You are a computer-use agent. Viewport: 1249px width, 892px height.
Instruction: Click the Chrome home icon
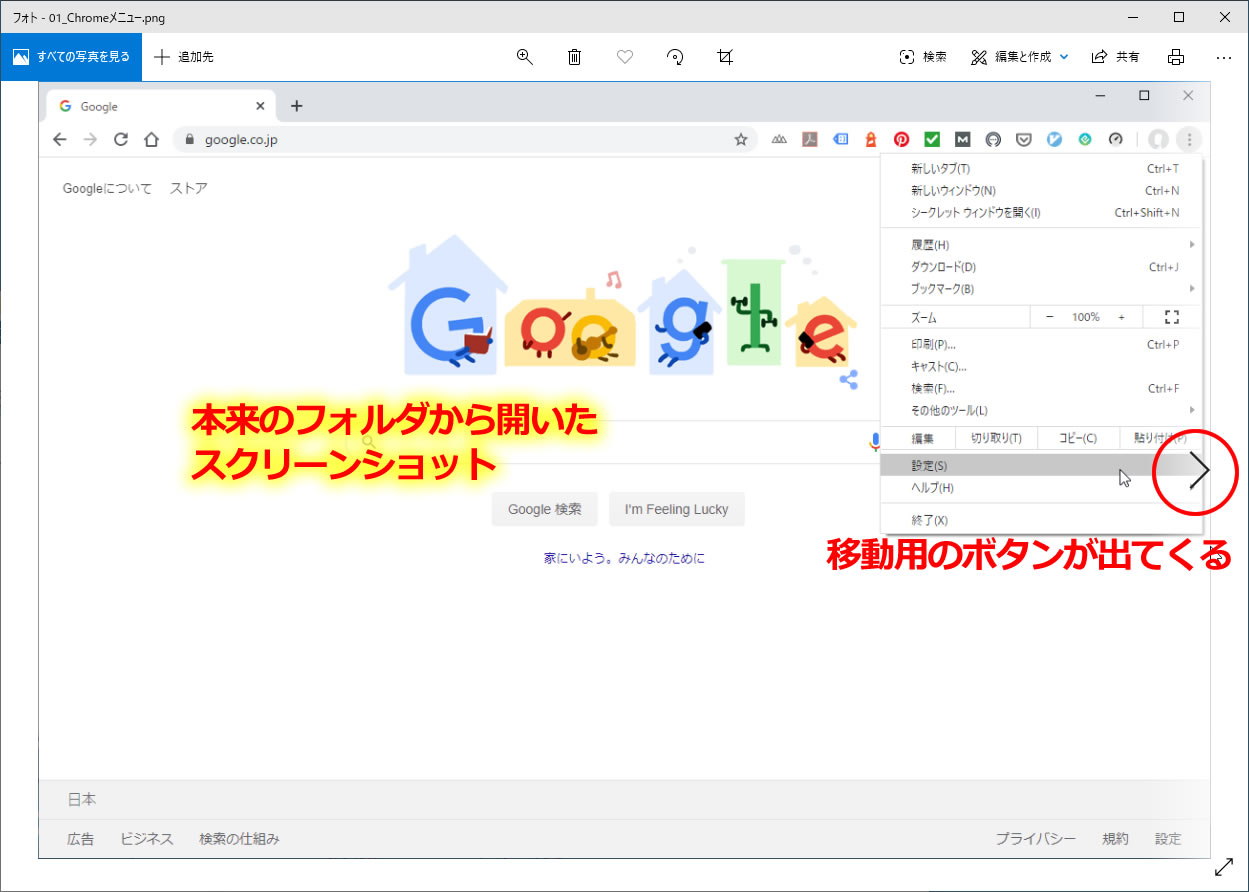pyautogui.click(x=151, y=139)
